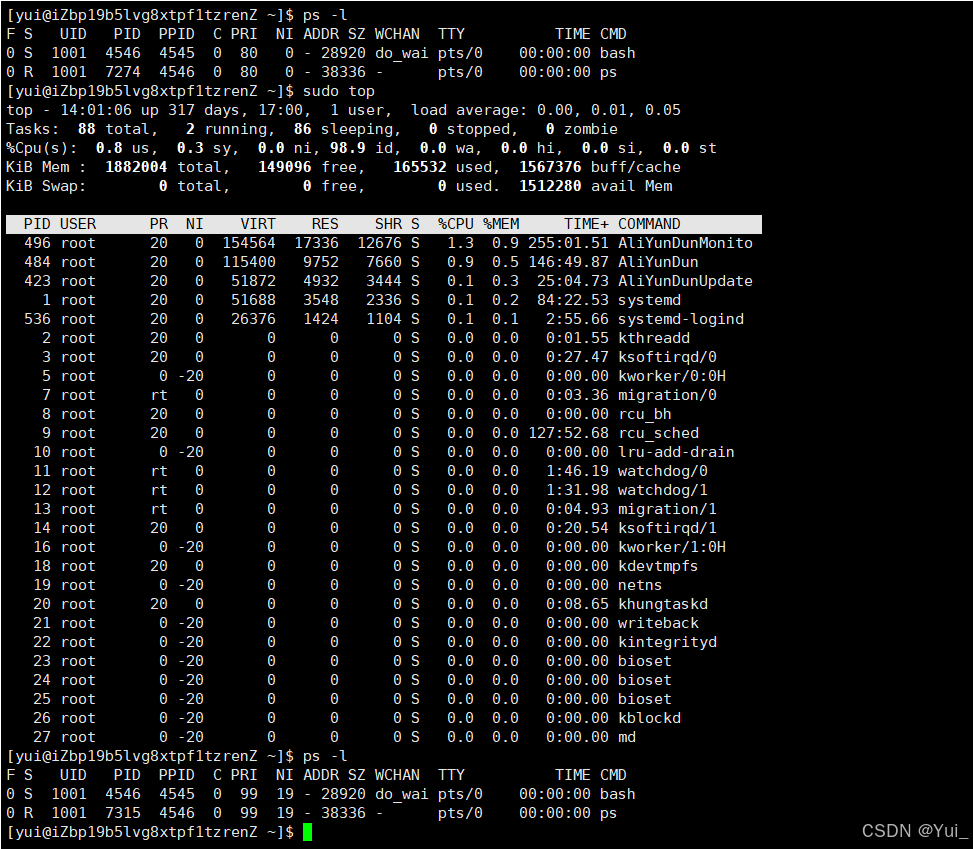The width and height of the screenshot is (973, 849).
Task: Click the load average value 0.05
Action: 663,110
